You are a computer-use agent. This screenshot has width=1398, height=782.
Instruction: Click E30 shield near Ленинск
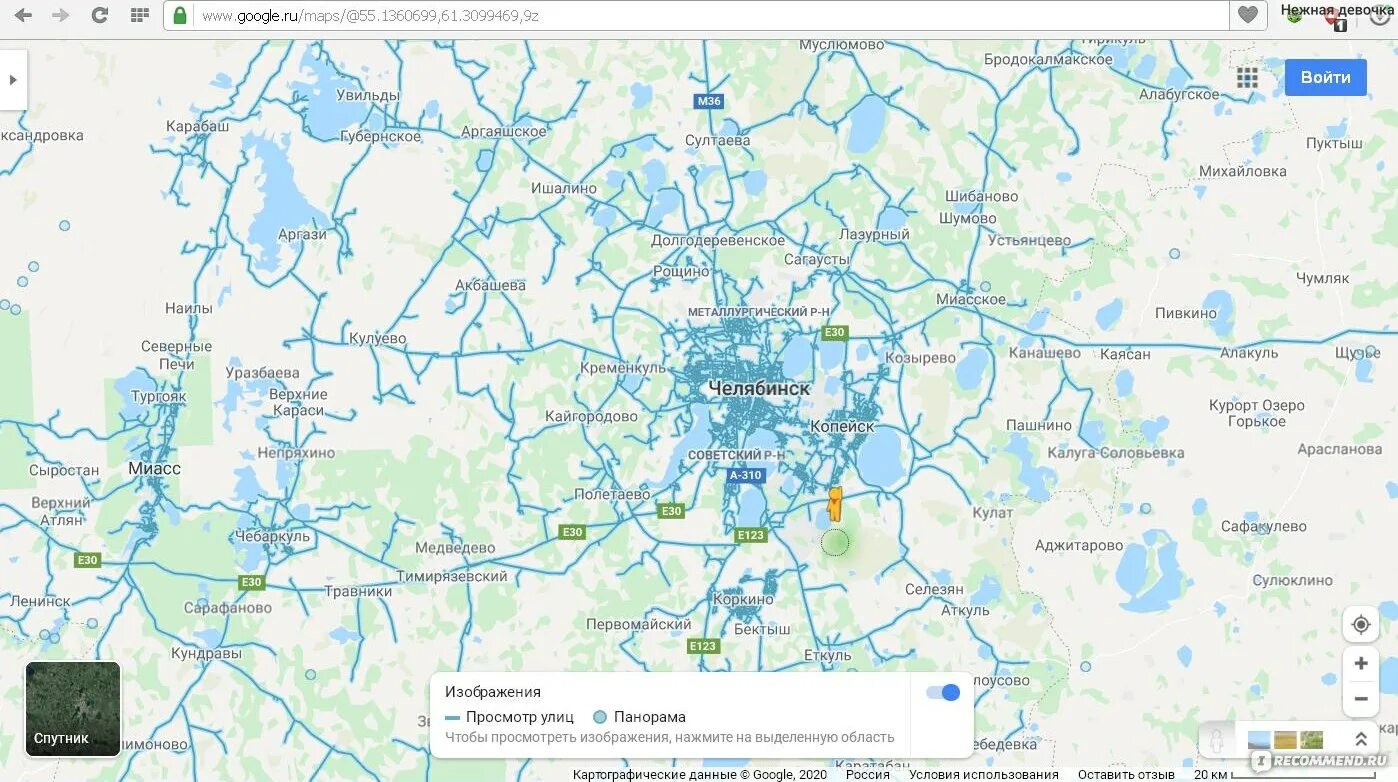pos(87,560)
